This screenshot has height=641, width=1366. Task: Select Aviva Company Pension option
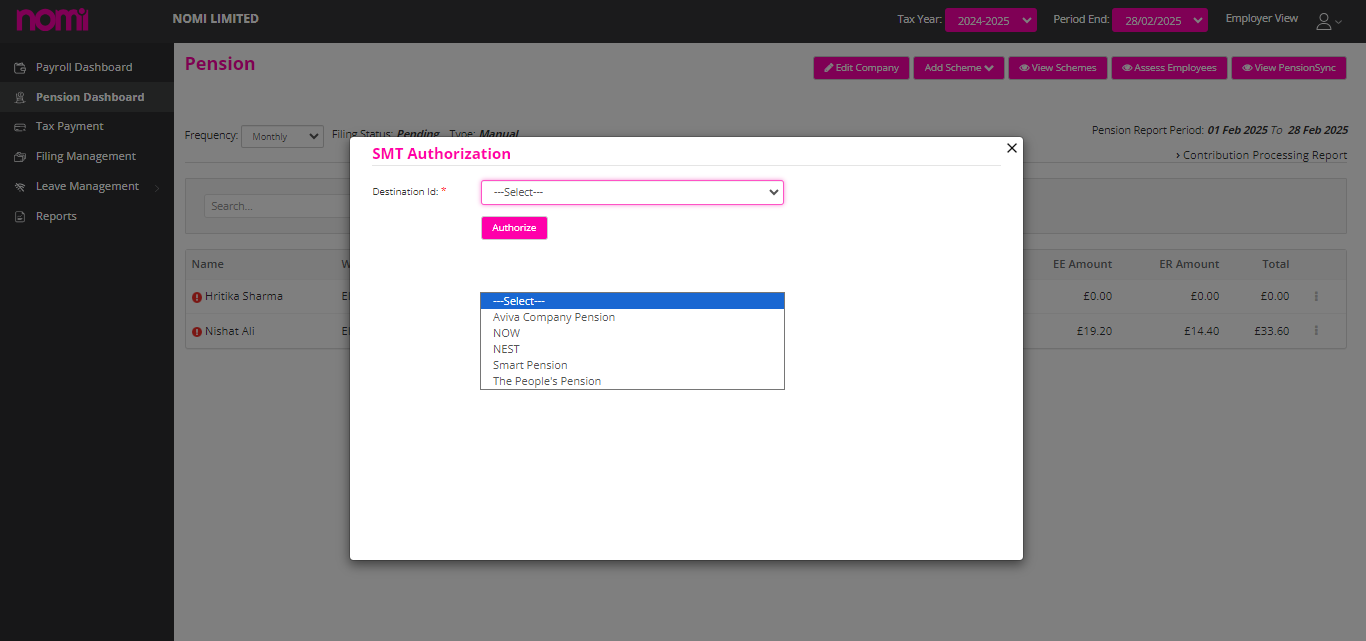pos(632,317)
